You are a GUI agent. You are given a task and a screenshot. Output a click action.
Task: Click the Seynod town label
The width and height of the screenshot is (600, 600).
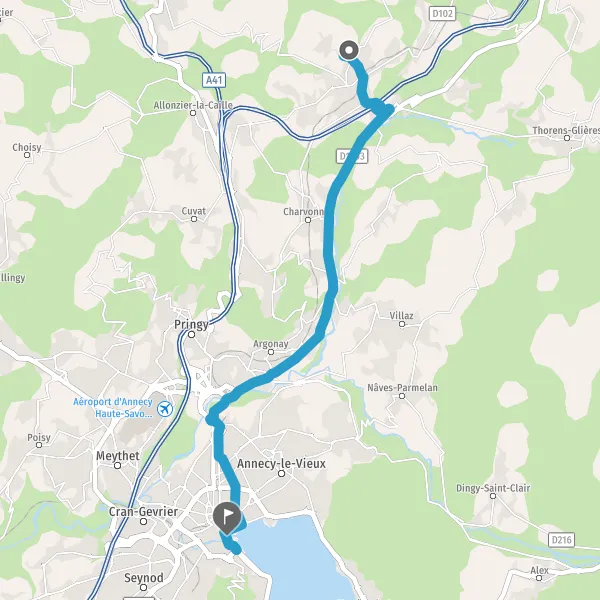coord(143,578)
